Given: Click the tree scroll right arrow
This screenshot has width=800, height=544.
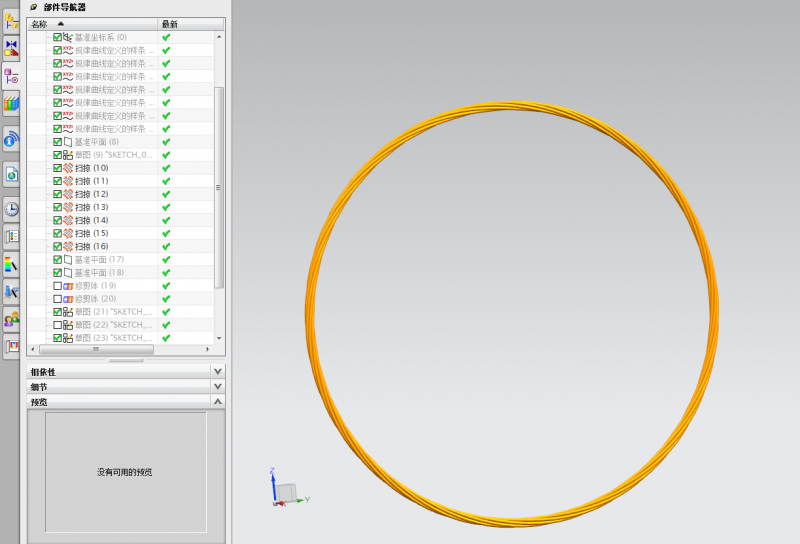Looking at the screenshot, I should pos(208,350).
